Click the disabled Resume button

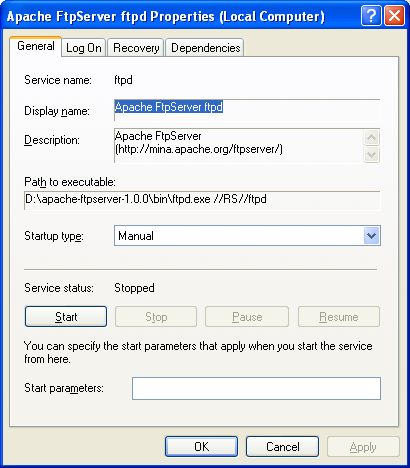coord(339,317)
